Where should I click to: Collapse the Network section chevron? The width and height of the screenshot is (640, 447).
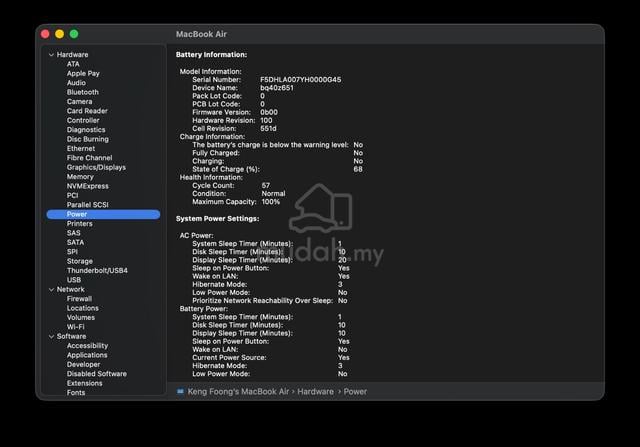tap(51, 289)
